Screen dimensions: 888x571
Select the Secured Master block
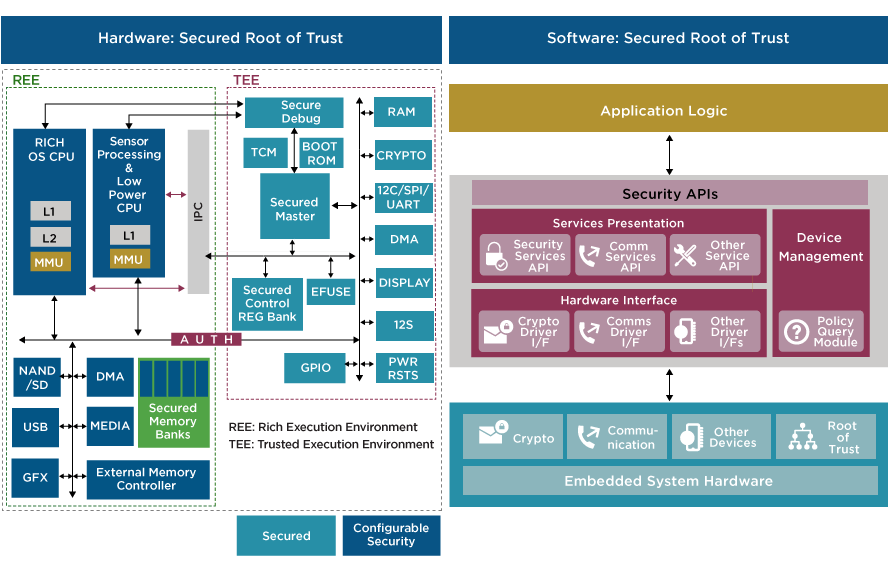[x=294, y=208]
